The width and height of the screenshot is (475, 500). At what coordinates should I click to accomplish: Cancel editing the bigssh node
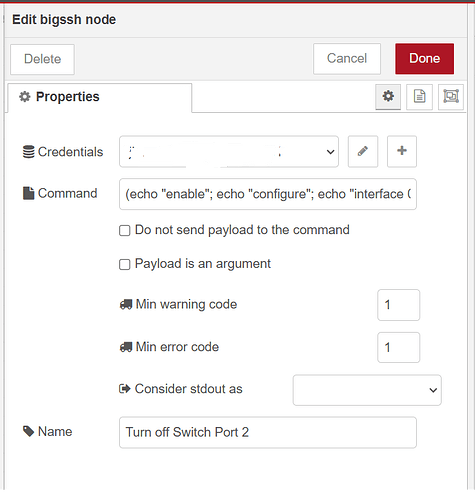pyautogui.click(x=347, y=59)
